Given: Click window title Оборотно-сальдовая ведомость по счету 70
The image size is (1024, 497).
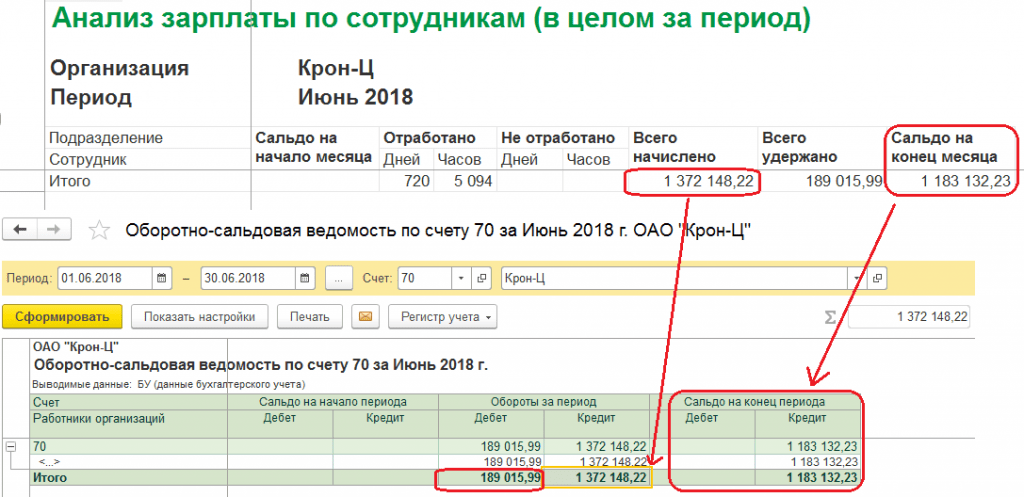Looking at the screenshot, I should [436, 230].
